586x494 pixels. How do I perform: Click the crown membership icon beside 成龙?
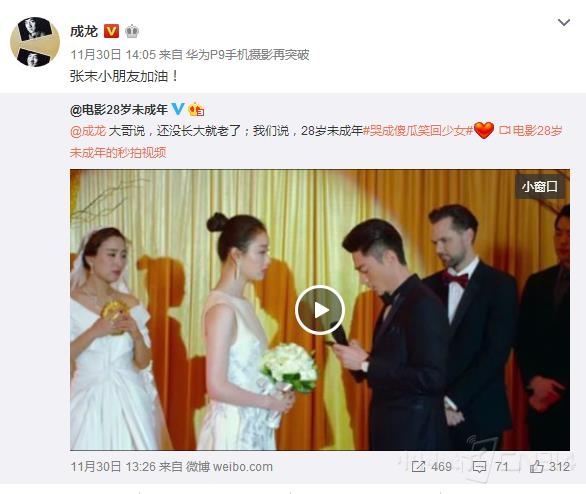click(132, 31)
